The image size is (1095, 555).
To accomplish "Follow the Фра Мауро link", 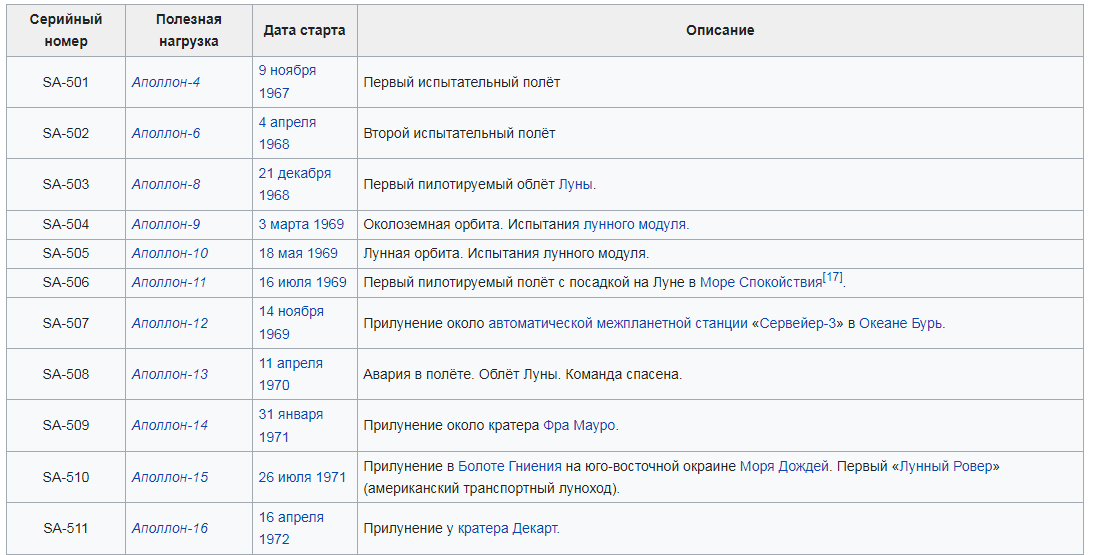I will pos(579,425).
